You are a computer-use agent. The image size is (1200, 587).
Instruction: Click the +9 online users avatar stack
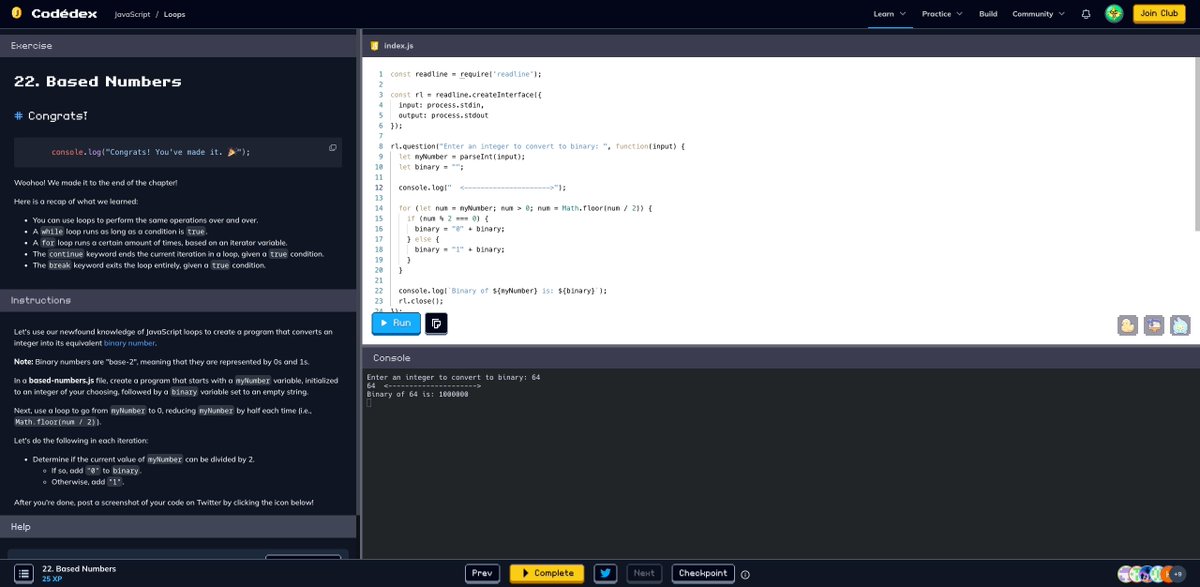click(1178, 574)
